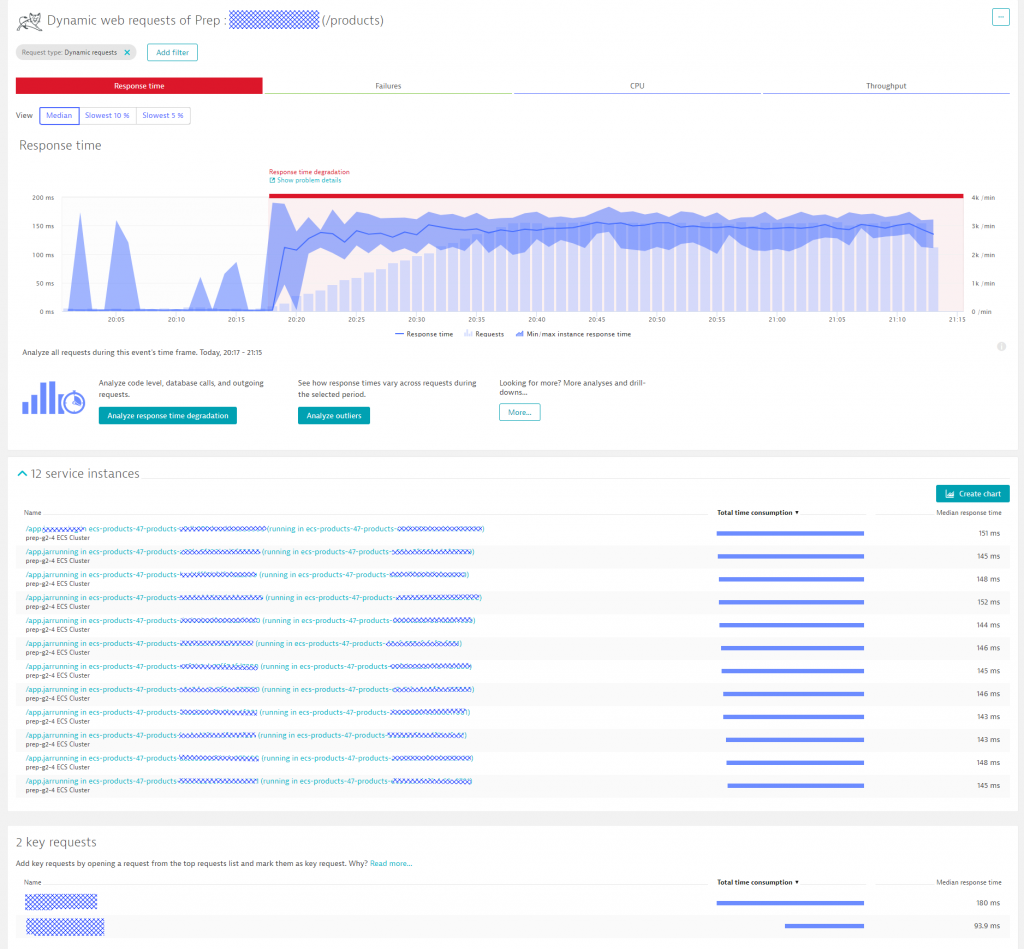Click the sort arrow in the key requests table
The height and width of the screenshot is (949, 1024).
point(796,882)
